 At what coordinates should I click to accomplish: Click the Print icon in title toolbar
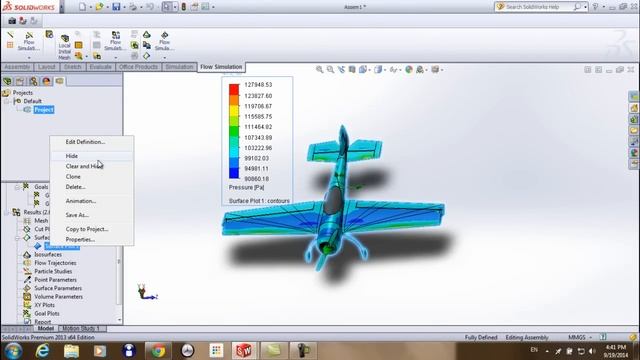coord(133,7)
